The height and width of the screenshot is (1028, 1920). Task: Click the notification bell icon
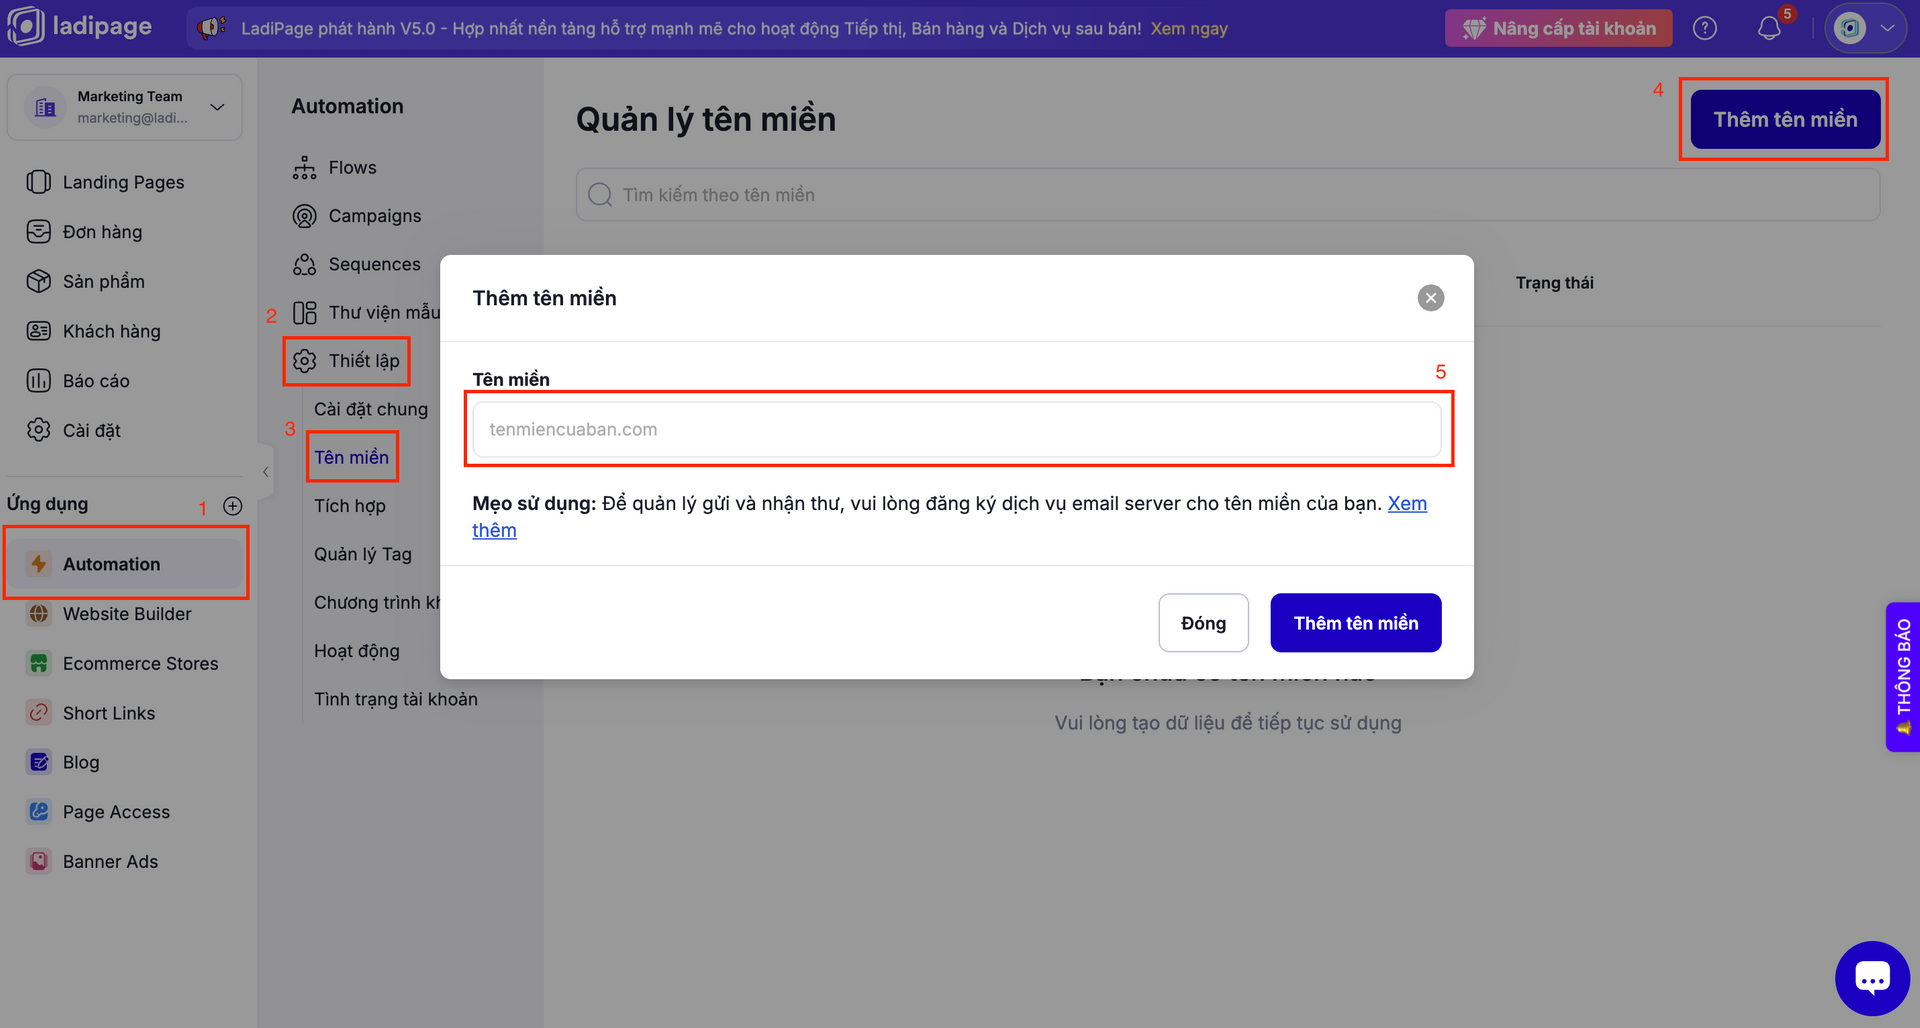(x=1769, y=28)
